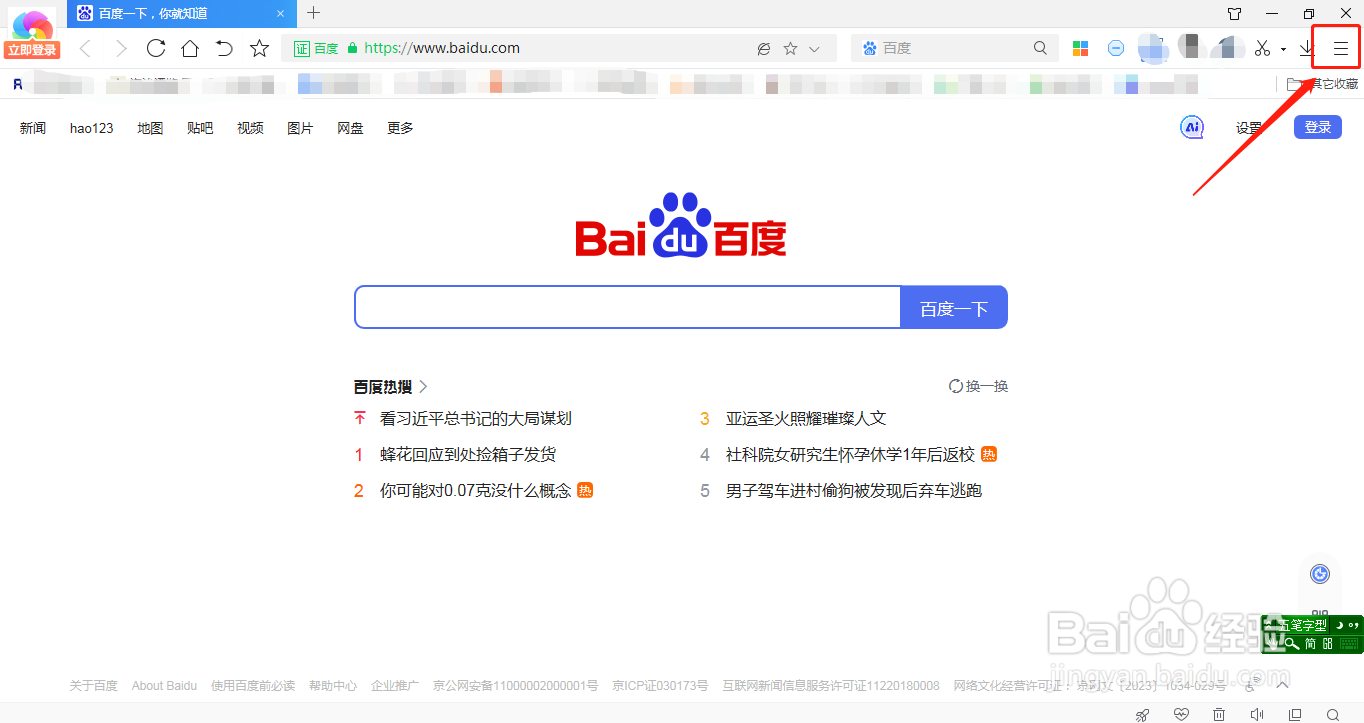The width and height of the screenshot is (1364, 723).
Task: Click the 立即登录 browser account avatar
Action: tap(32, 32)
